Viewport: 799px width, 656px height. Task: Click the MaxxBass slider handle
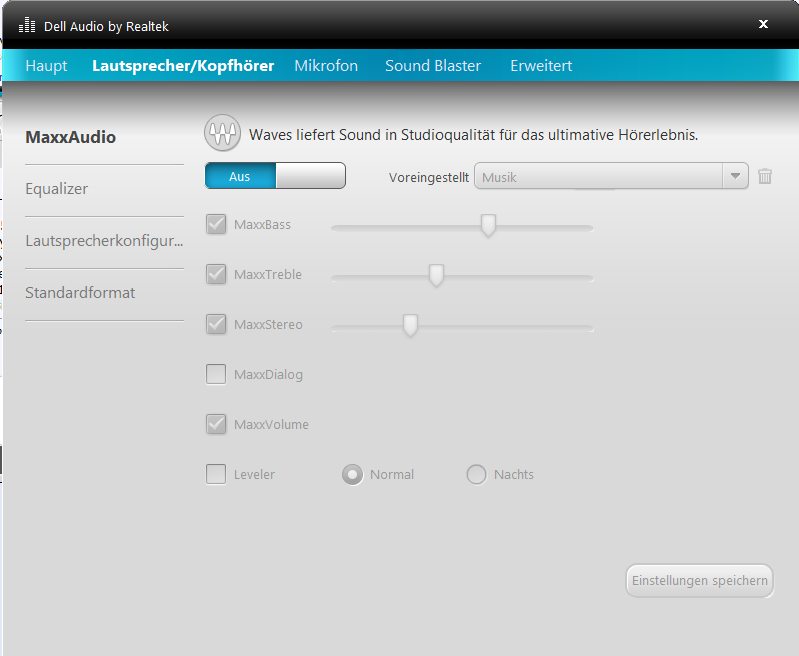coord(488,225)
